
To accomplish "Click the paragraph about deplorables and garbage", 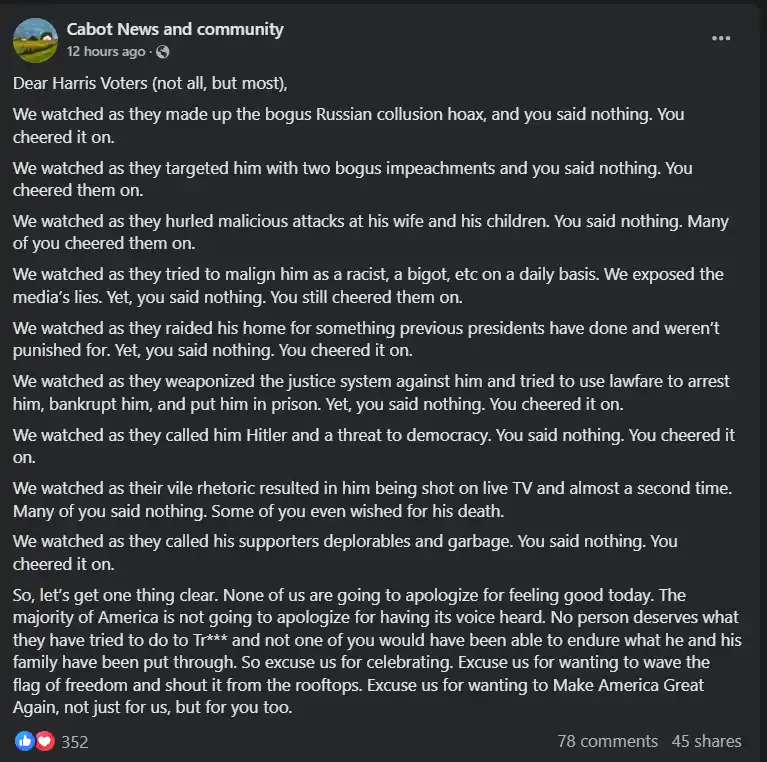I will pyautogui.click(x=345, y=553).
